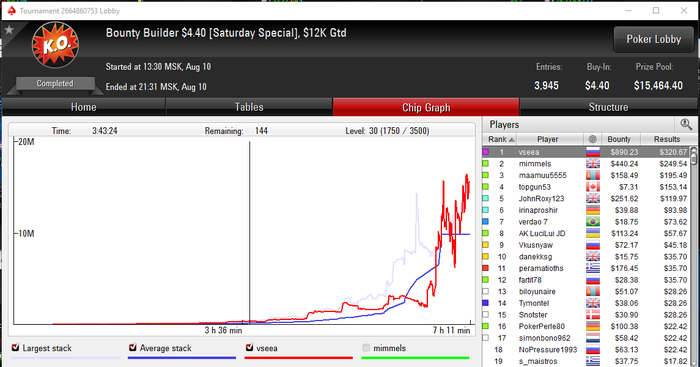This screenshot has height=367, width=700.
Task: Sort by Results column header
Action: click(667, 139)
